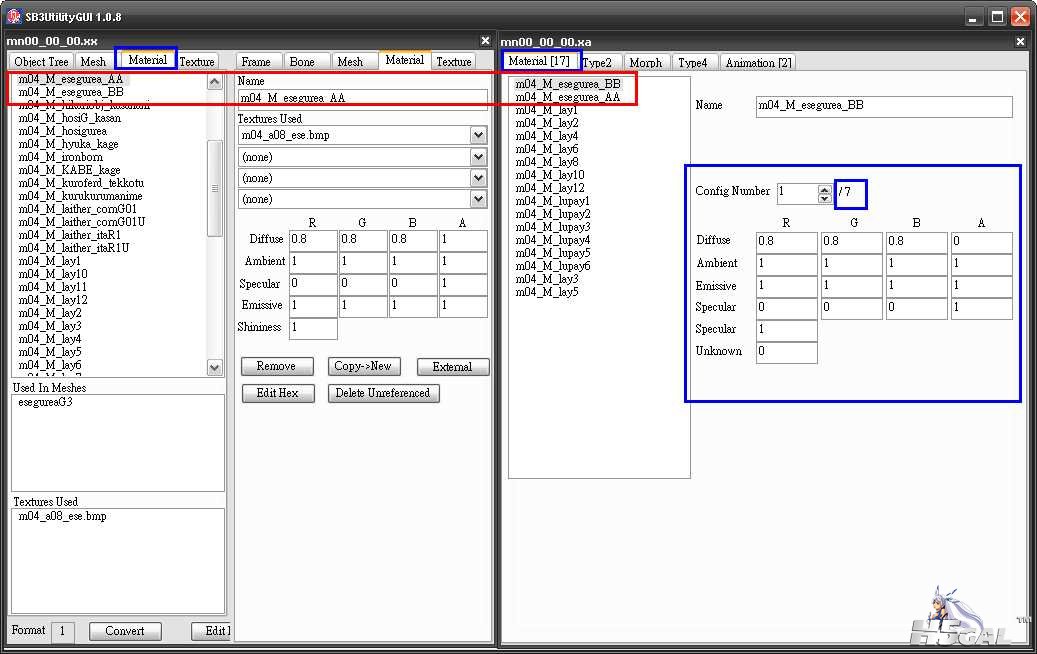This screenshot has height=654, width=1037.
Task: Open the Bone editor tab
Action: tap(302, 62)
